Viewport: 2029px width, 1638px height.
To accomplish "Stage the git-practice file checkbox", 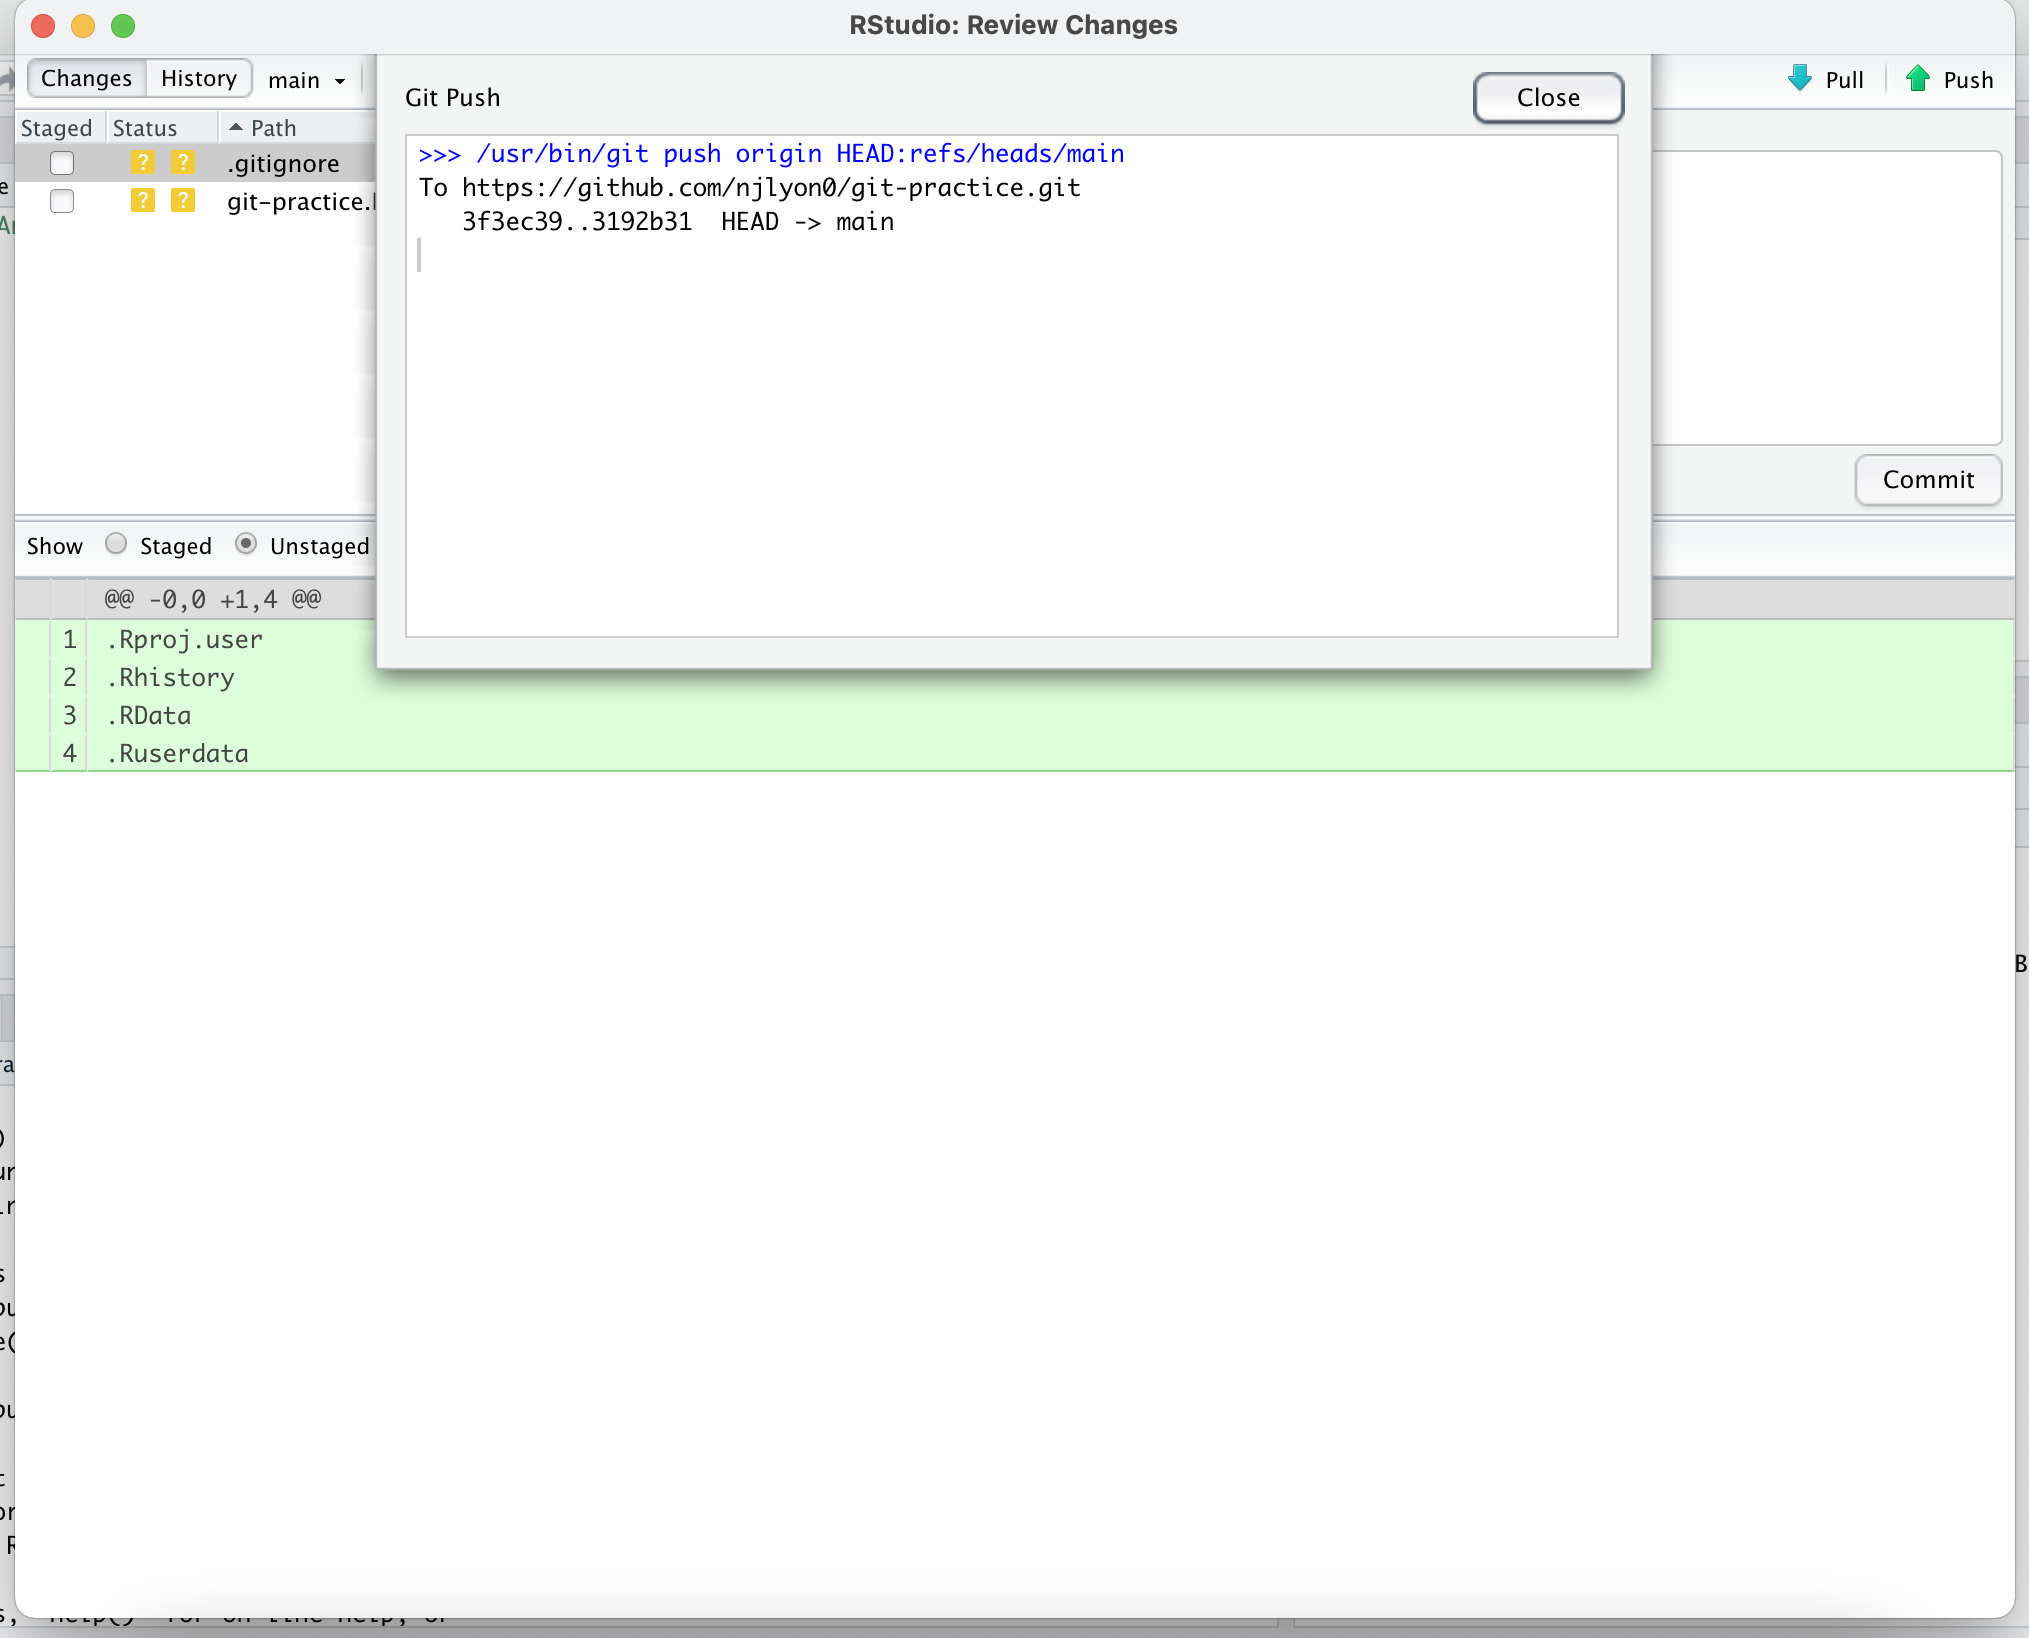I will point(62,201).
